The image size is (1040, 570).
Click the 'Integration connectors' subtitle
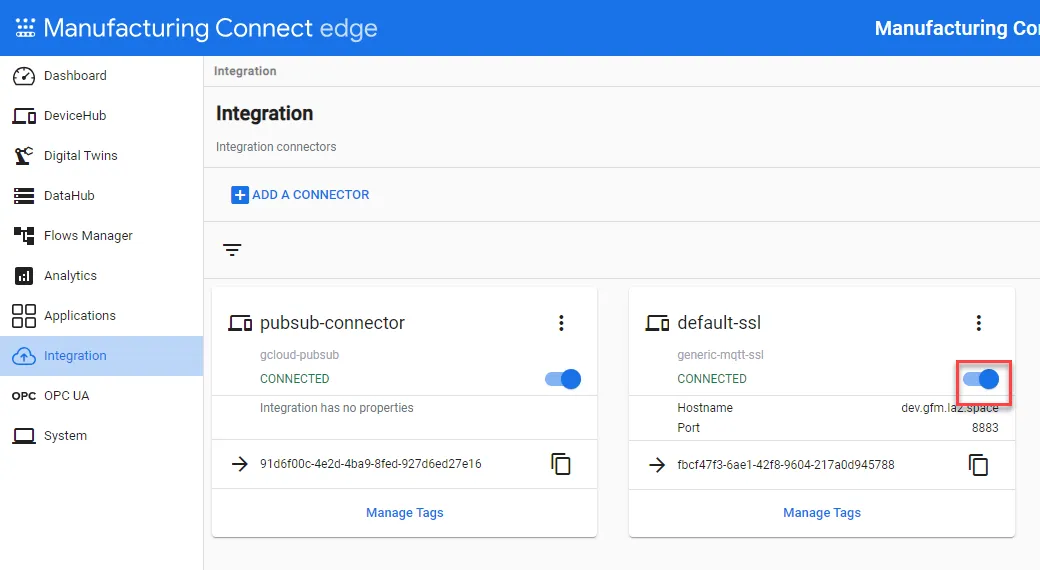coord(276,147)
